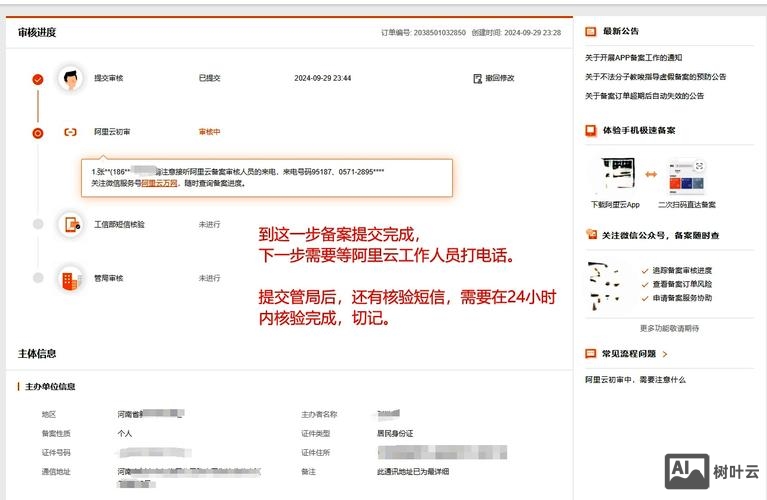This screenshot has width=767, height=500.
Task: Click the 居民身份证 value of 证件类型
Action: (x=395, y=433)
